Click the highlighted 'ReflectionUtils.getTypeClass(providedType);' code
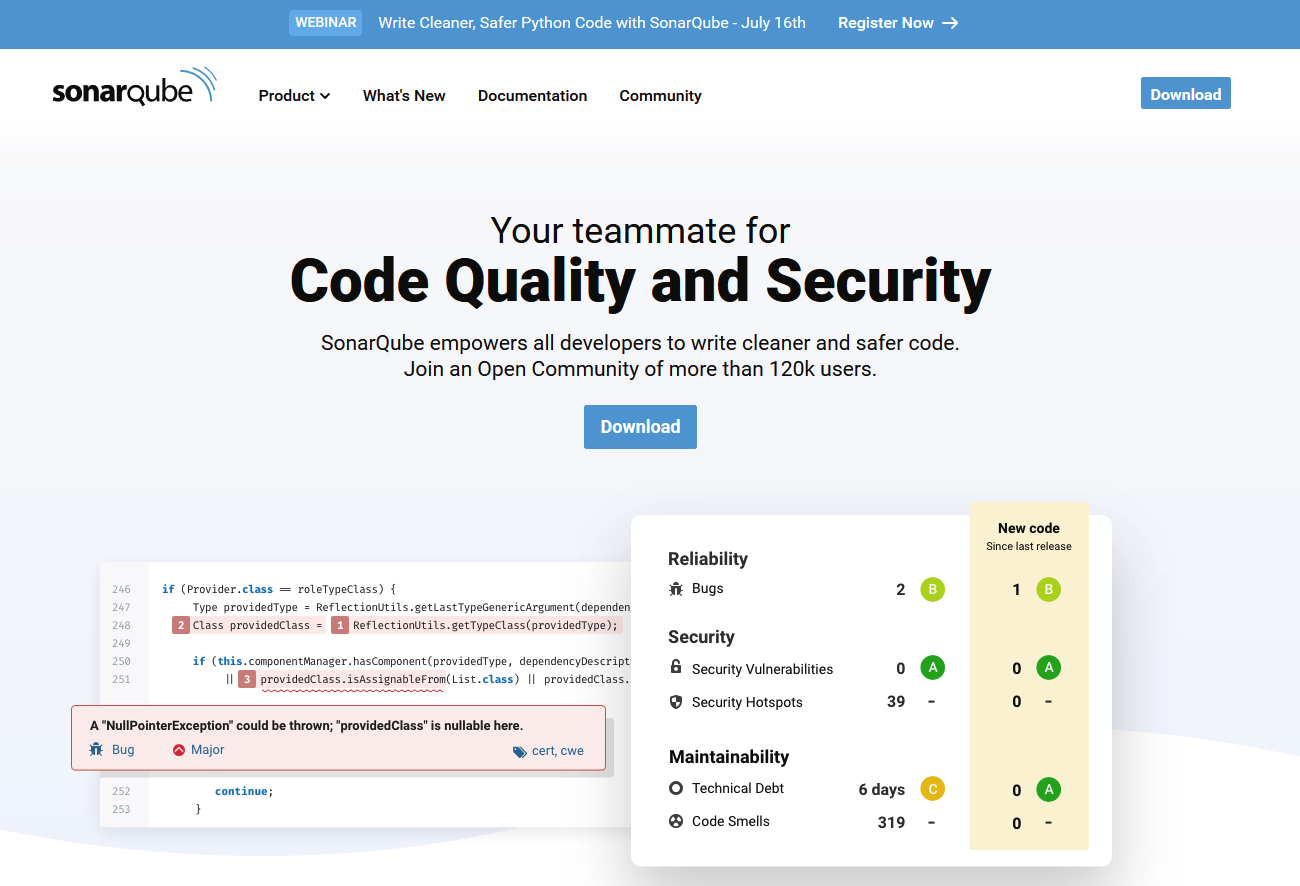This screenshot has height=886, width=1300. [x=485, y=626]
